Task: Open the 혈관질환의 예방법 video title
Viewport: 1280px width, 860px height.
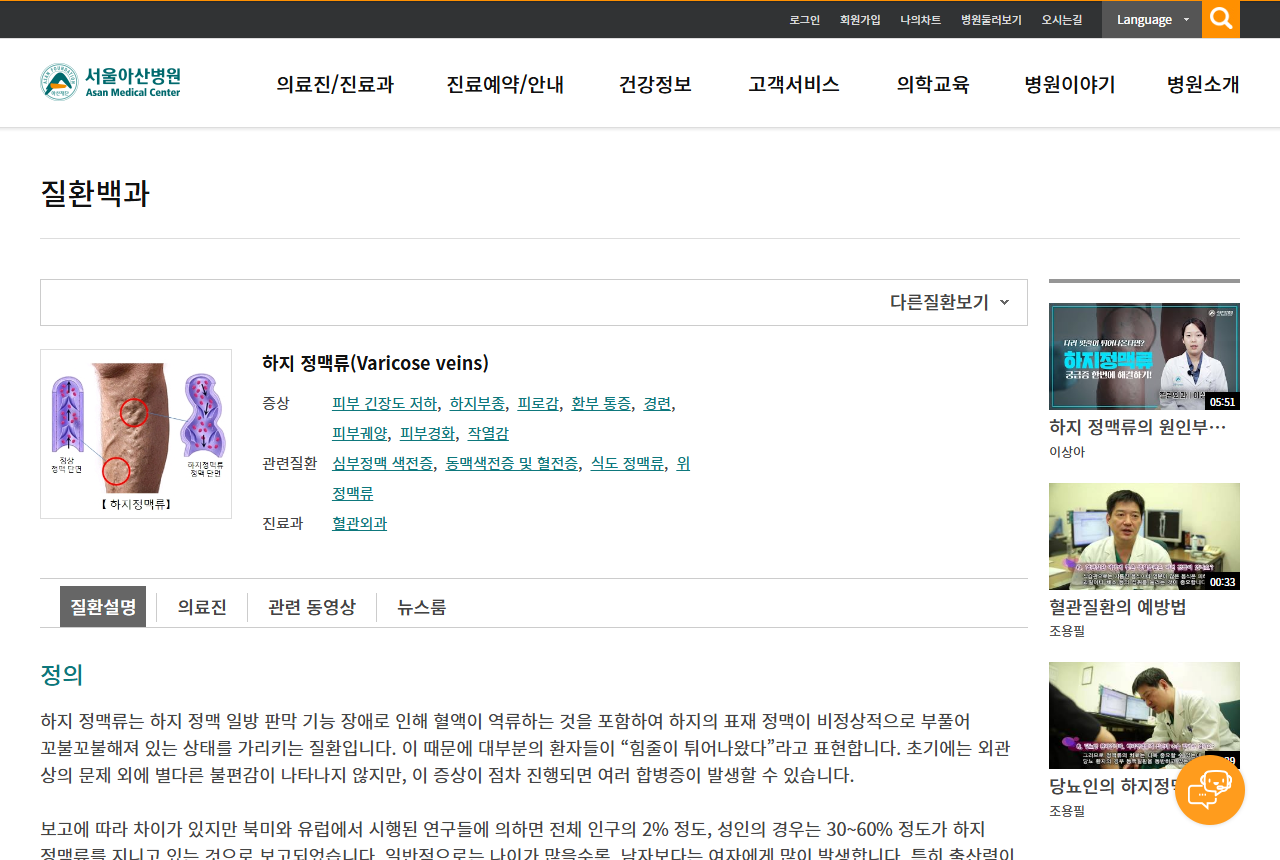Action: (x=1118, y=607)
